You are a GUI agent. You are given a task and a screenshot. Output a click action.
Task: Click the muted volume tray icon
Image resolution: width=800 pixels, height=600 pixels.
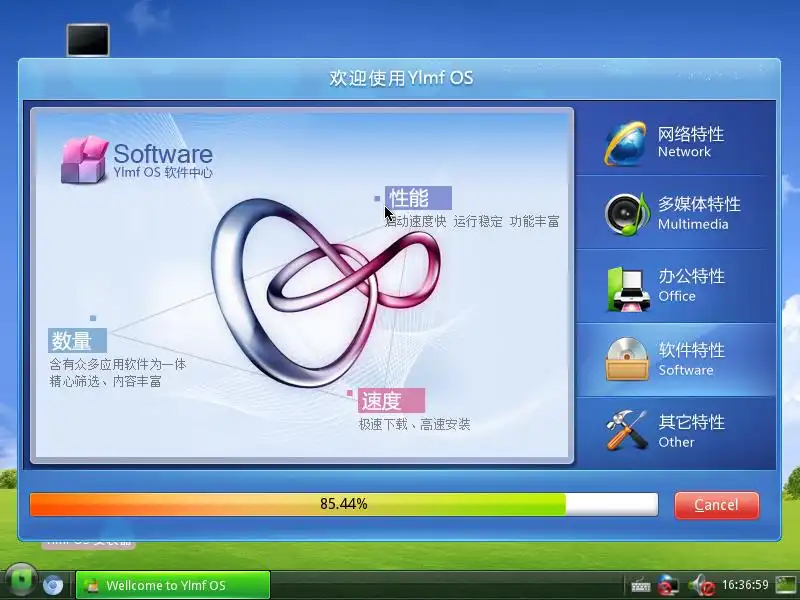pos(701,585)
